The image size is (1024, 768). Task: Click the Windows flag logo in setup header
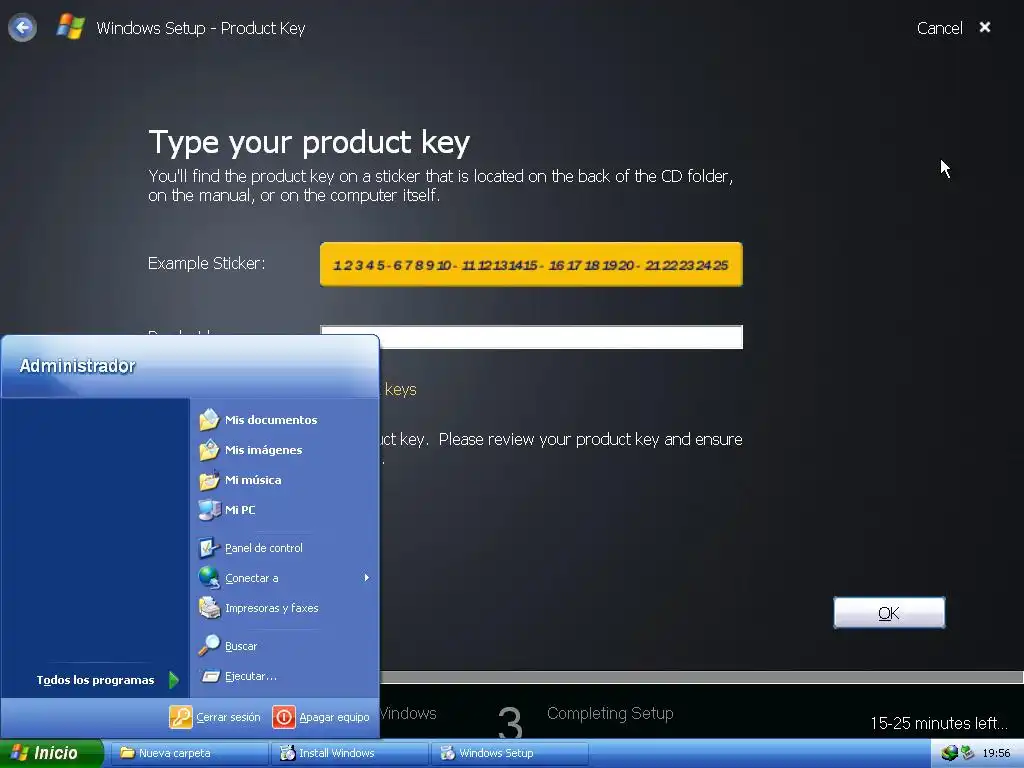pos(71,27)
